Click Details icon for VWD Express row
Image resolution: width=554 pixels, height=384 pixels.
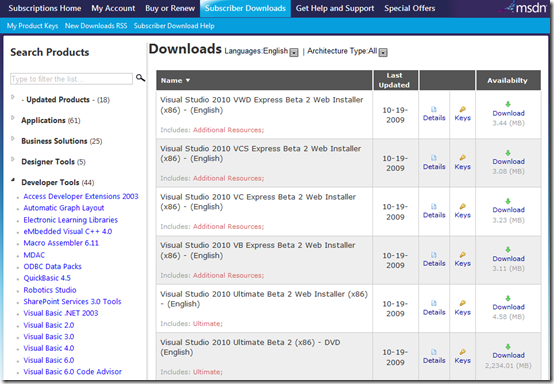click(x=434, y=109)
